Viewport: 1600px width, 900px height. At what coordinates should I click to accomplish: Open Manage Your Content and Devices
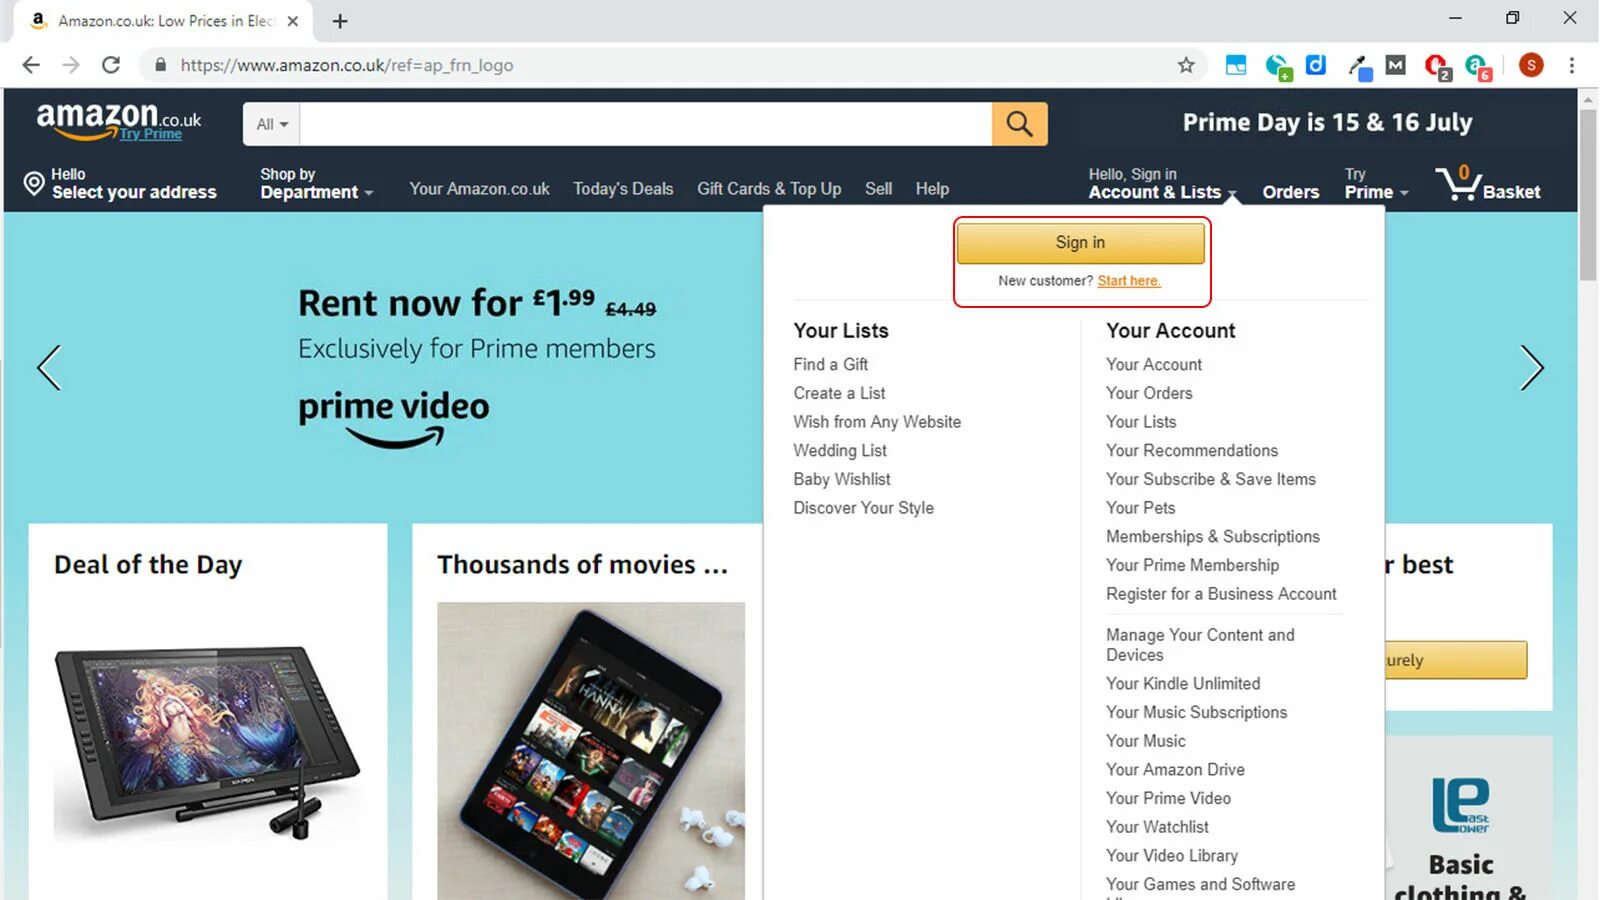pos(1200,645)
